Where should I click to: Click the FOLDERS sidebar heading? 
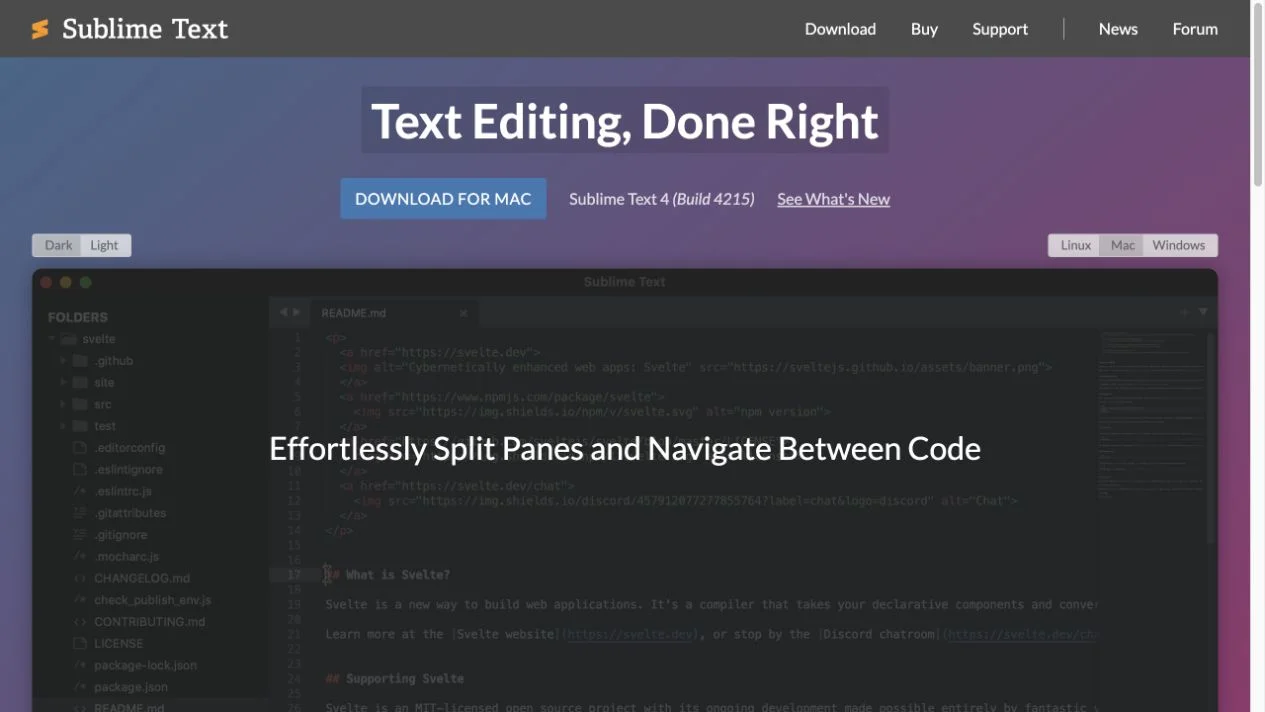pyautogui.click(x=78, y=317)
